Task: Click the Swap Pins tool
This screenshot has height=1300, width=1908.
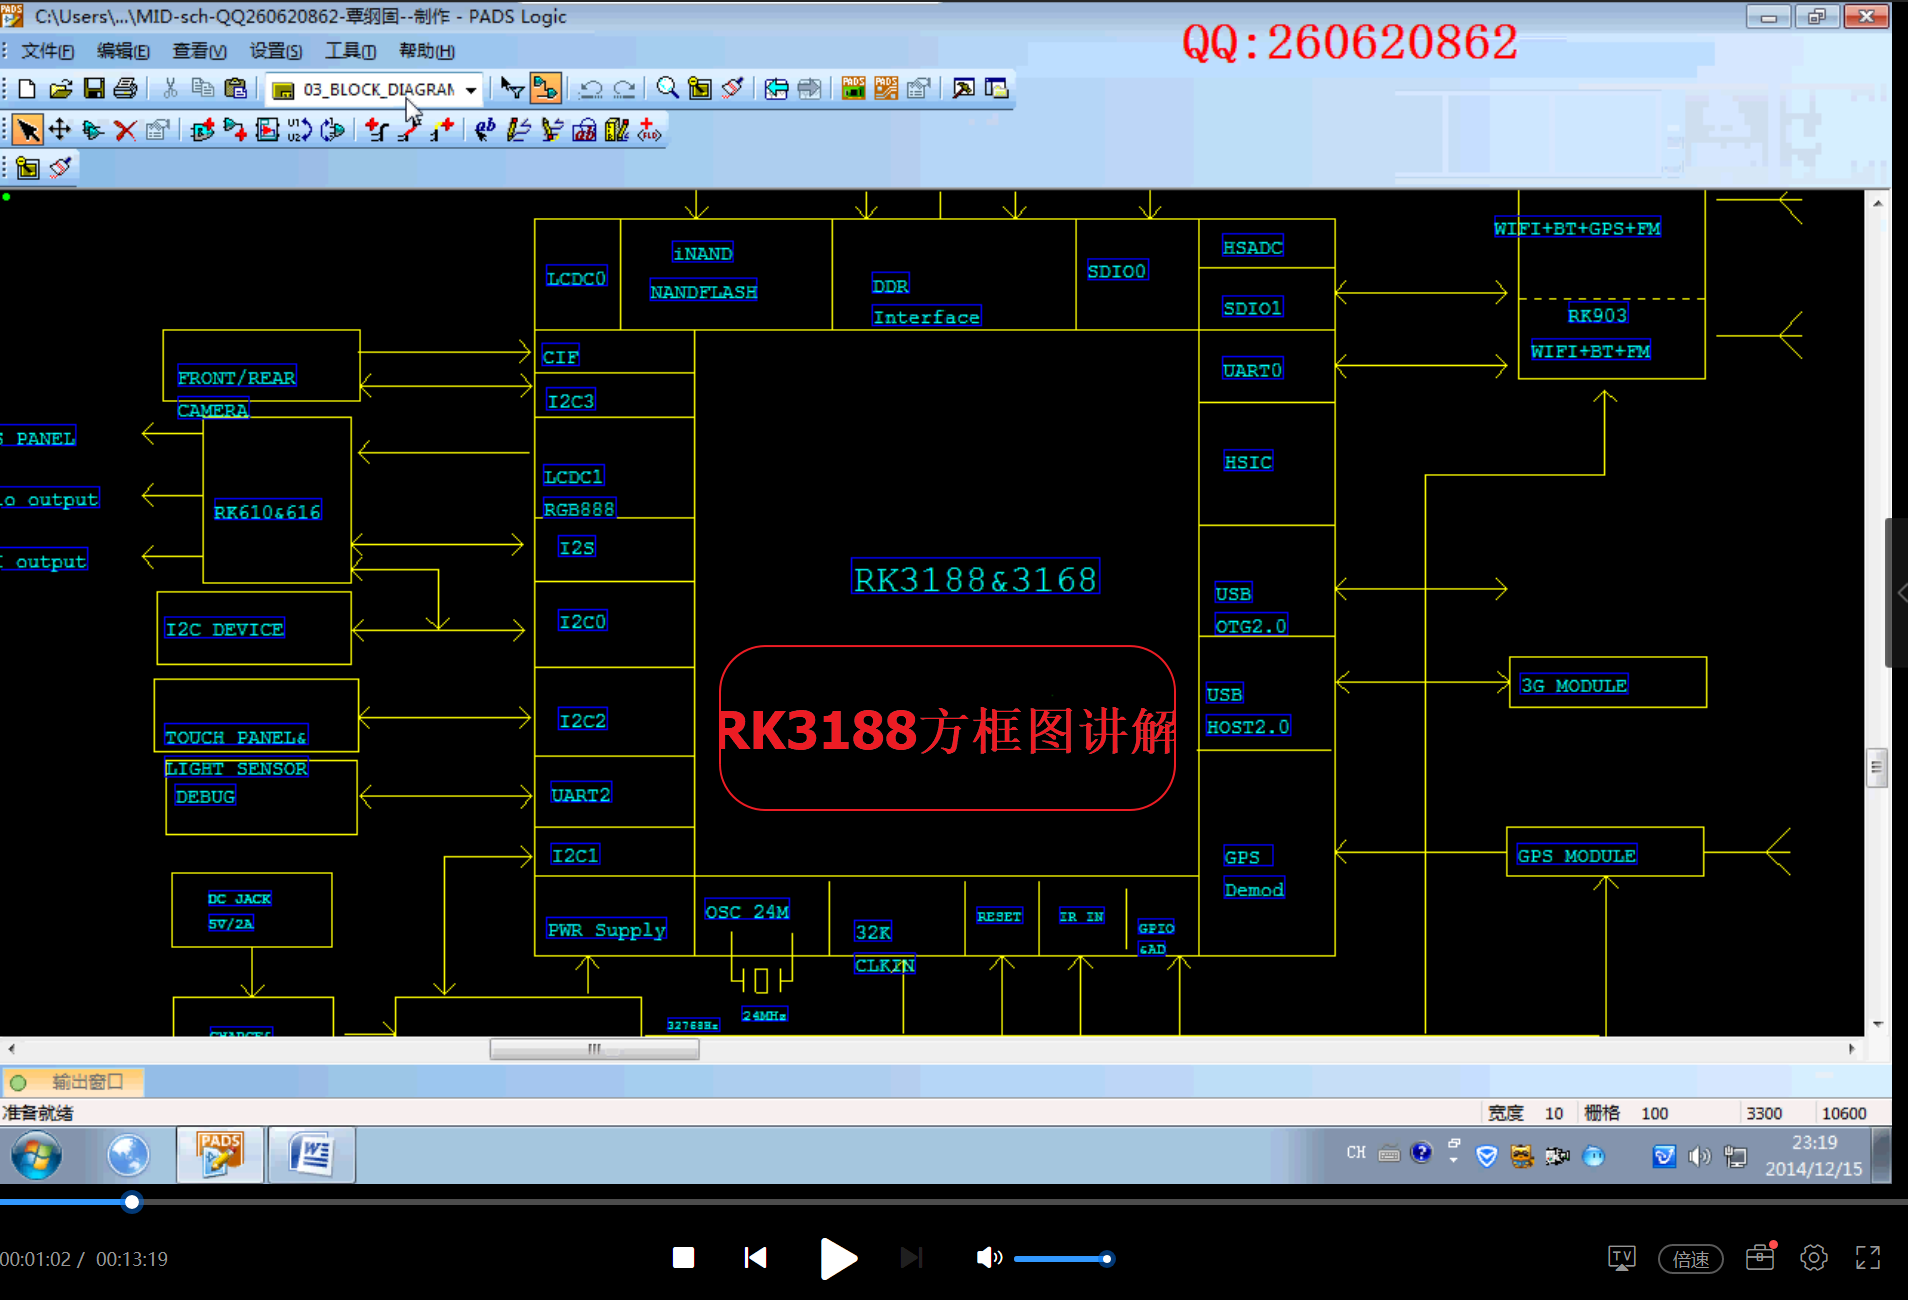Action: click(x=333, y=130)
